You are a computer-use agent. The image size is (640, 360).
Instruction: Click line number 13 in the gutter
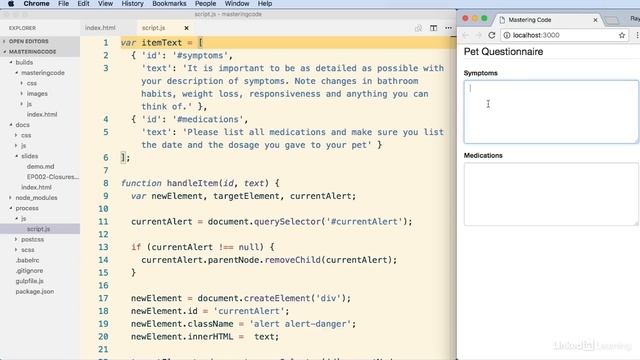pos(103,247)
